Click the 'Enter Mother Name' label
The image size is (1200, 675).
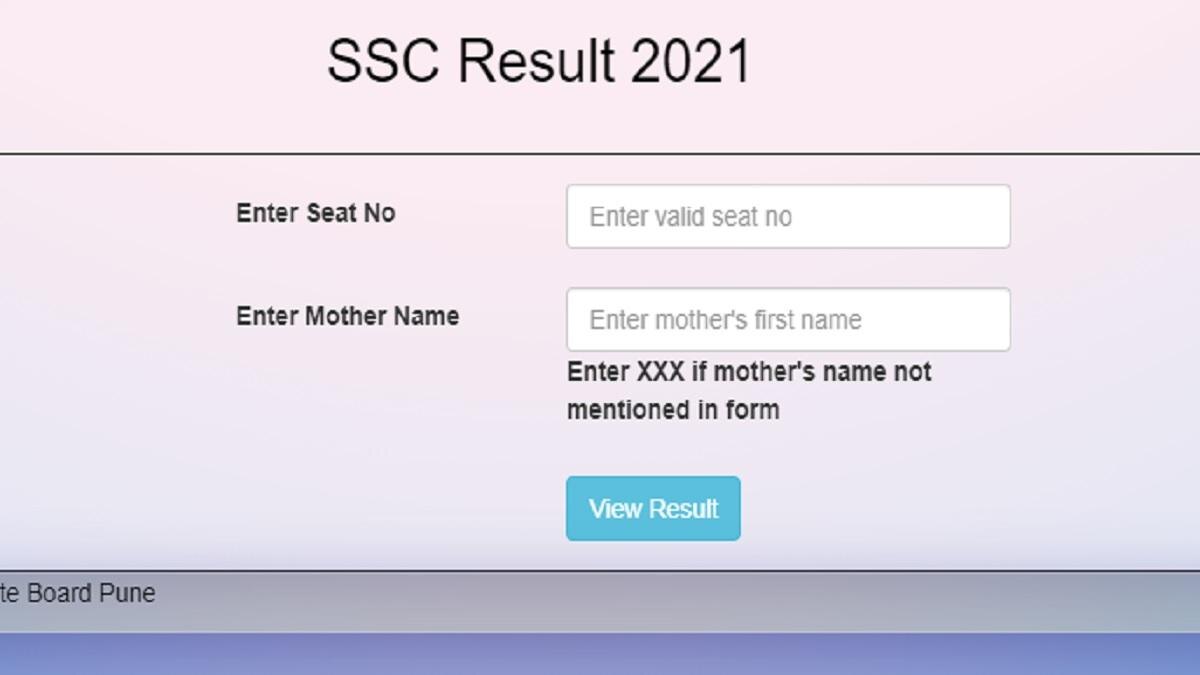tap(347, 316)
